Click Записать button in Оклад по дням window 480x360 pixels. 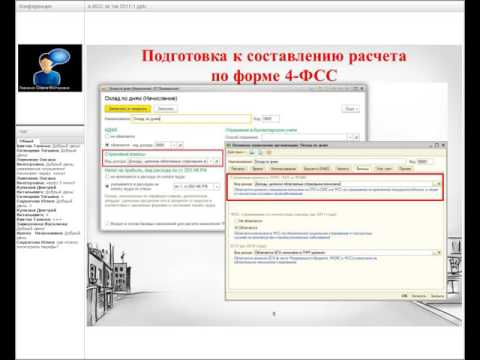[x=166, y=109]
